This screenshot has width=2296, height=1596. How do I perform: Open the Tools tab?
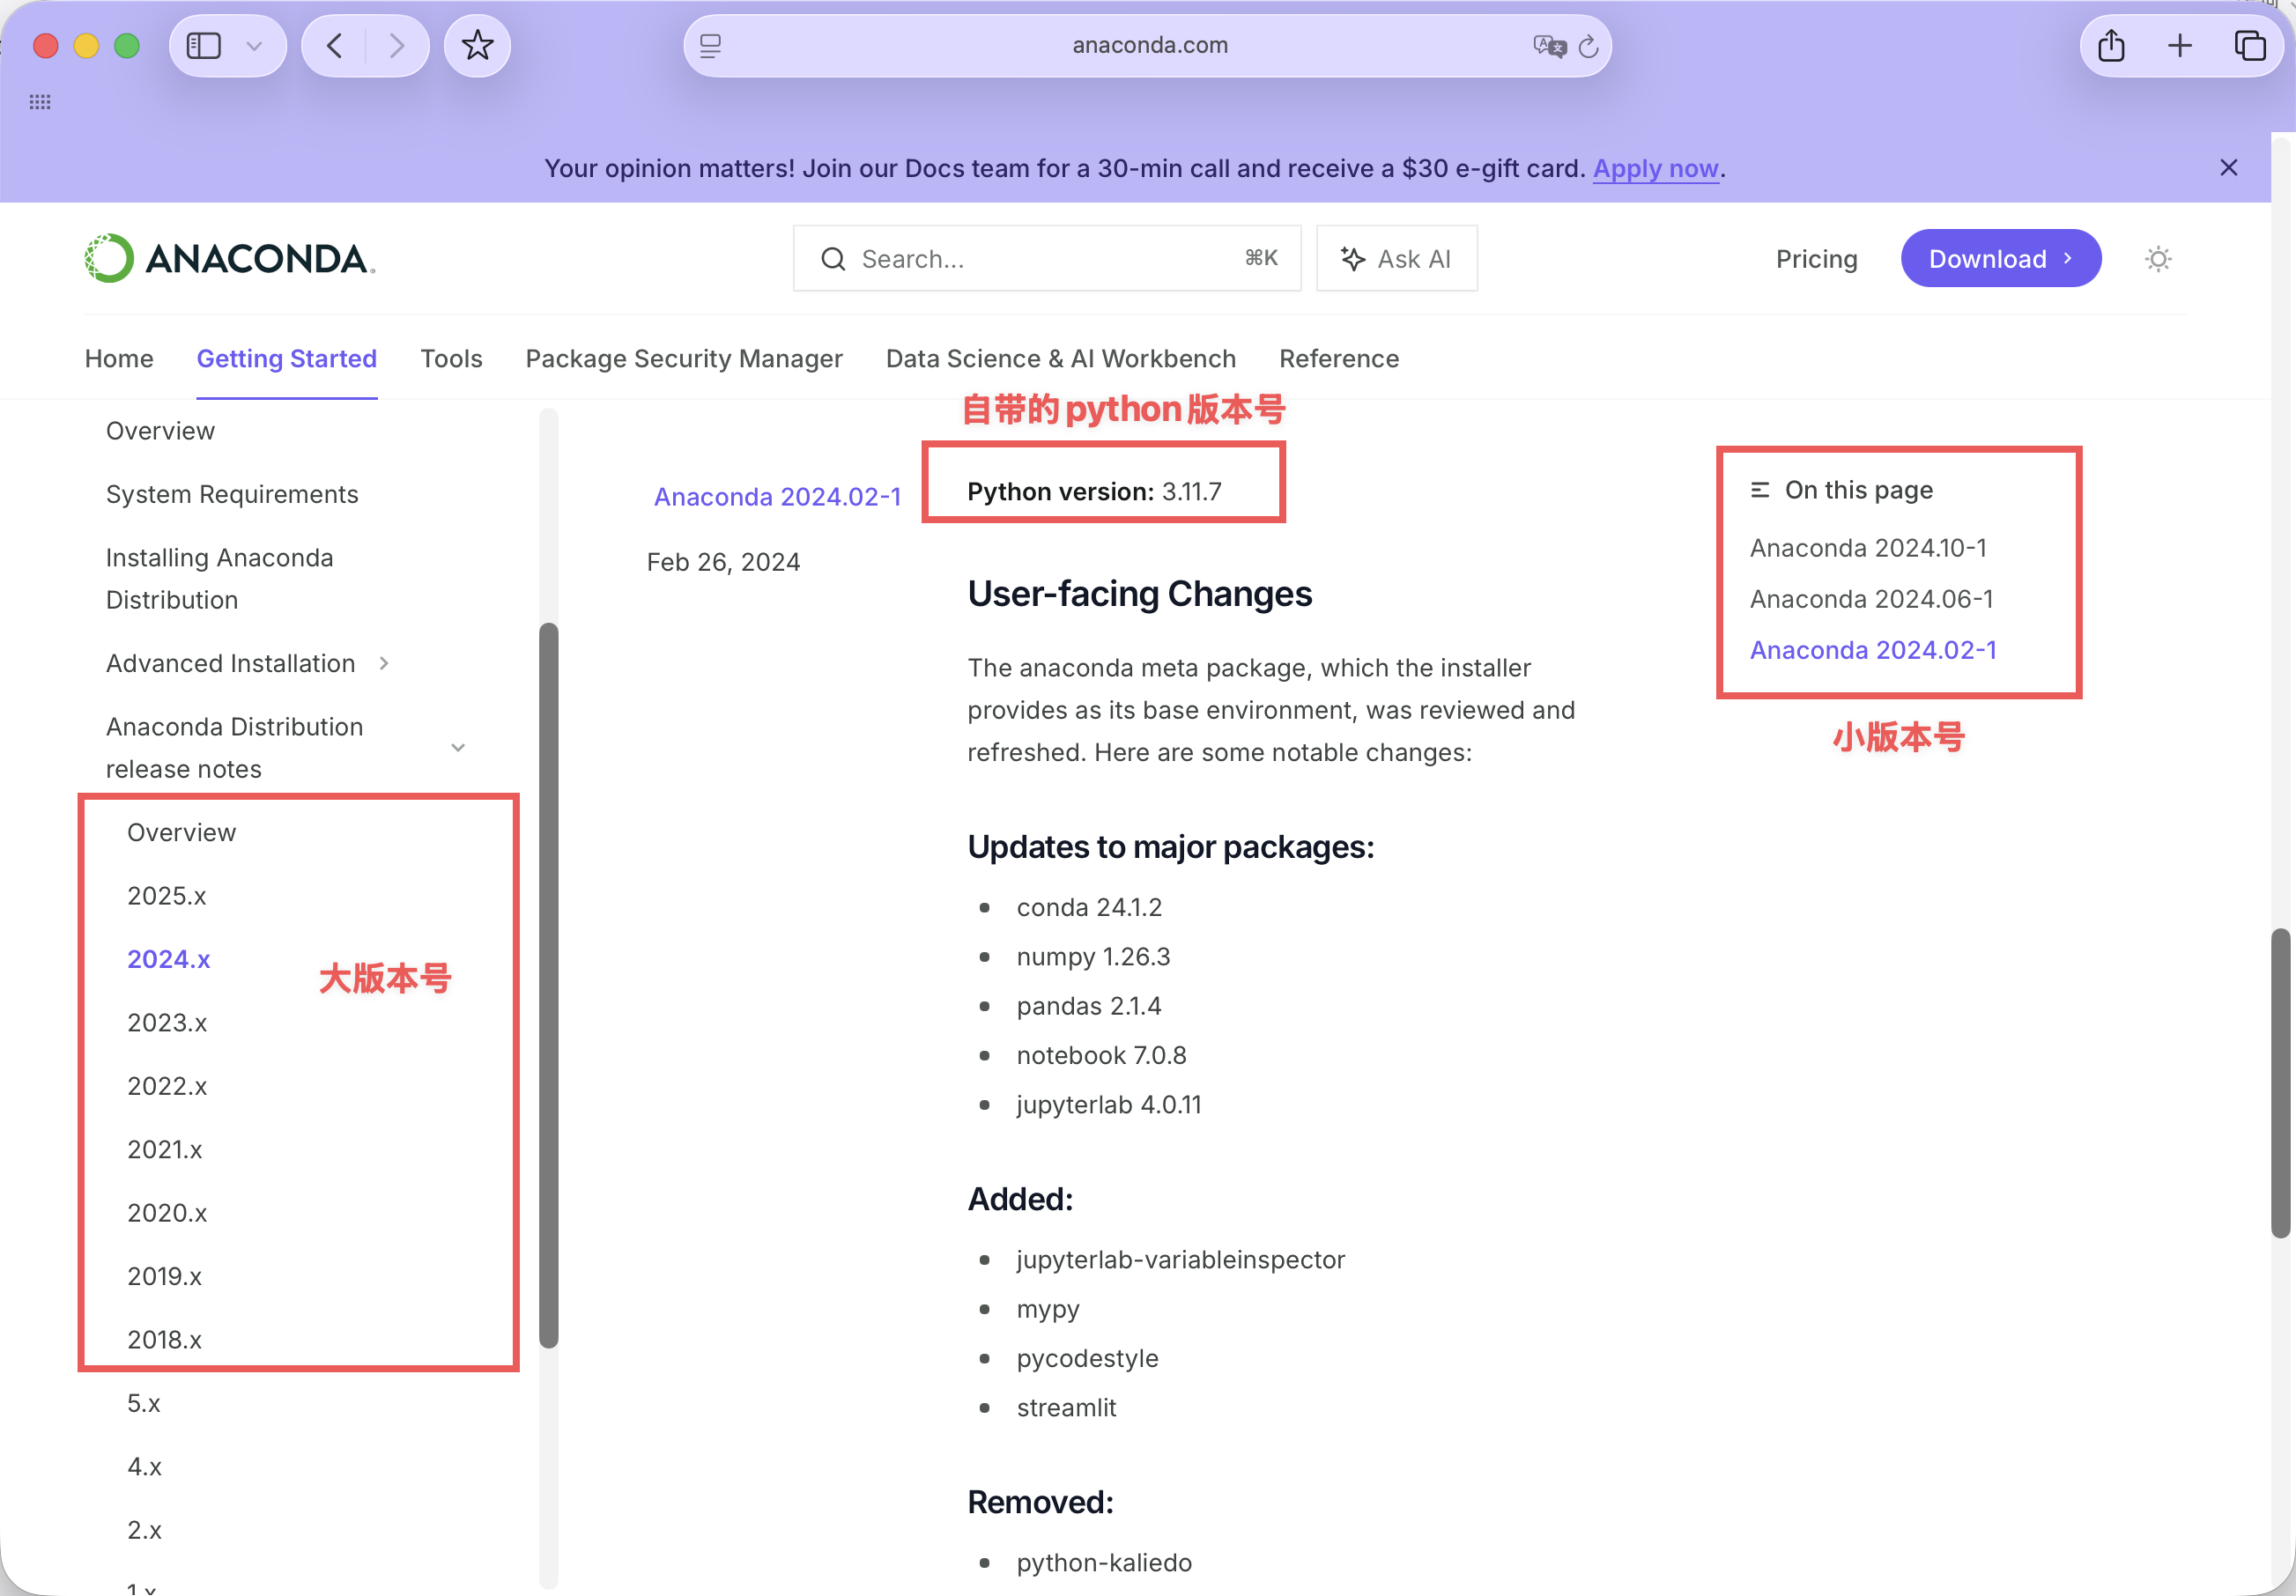tap(451, 359)
